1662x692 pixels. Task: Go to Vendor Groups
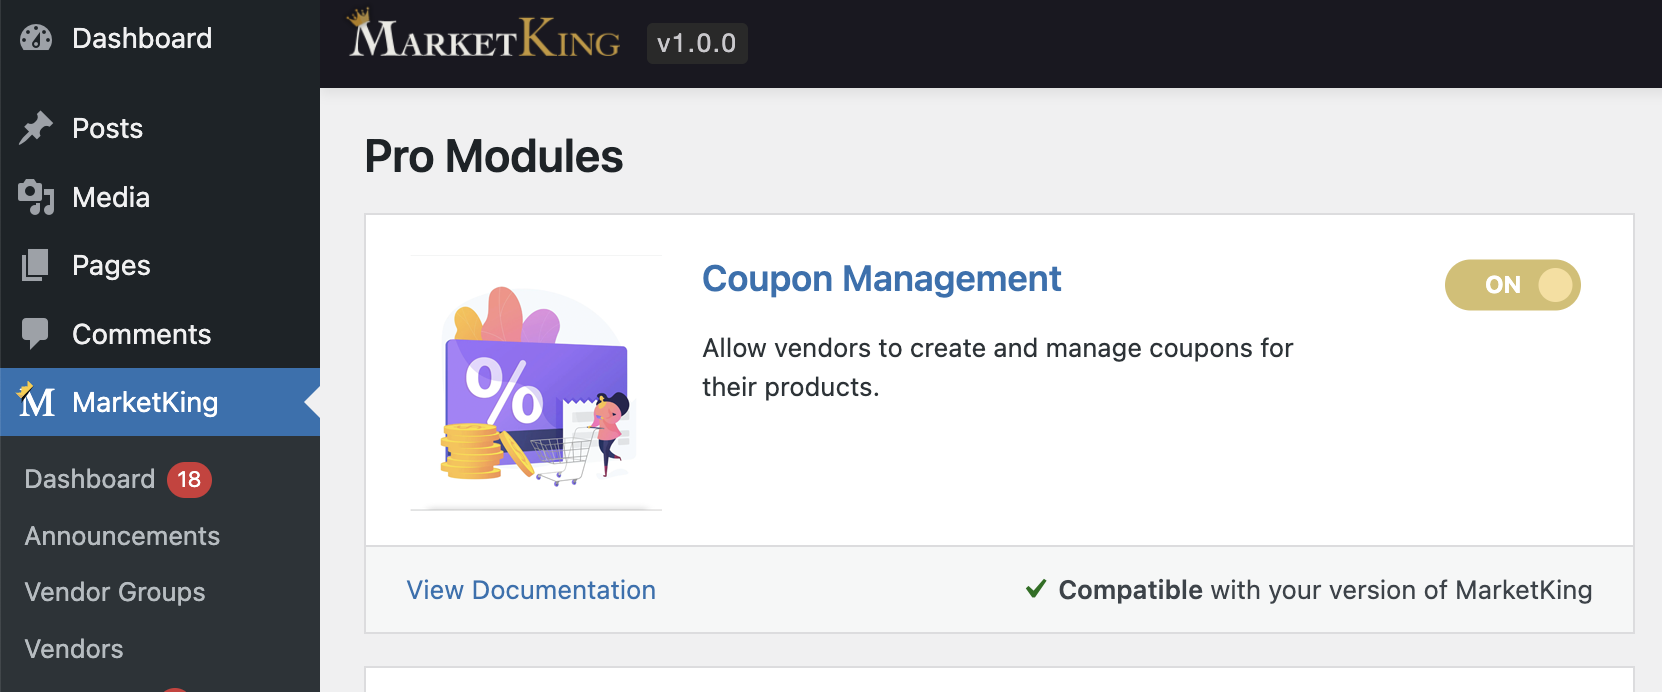point(113,592)
